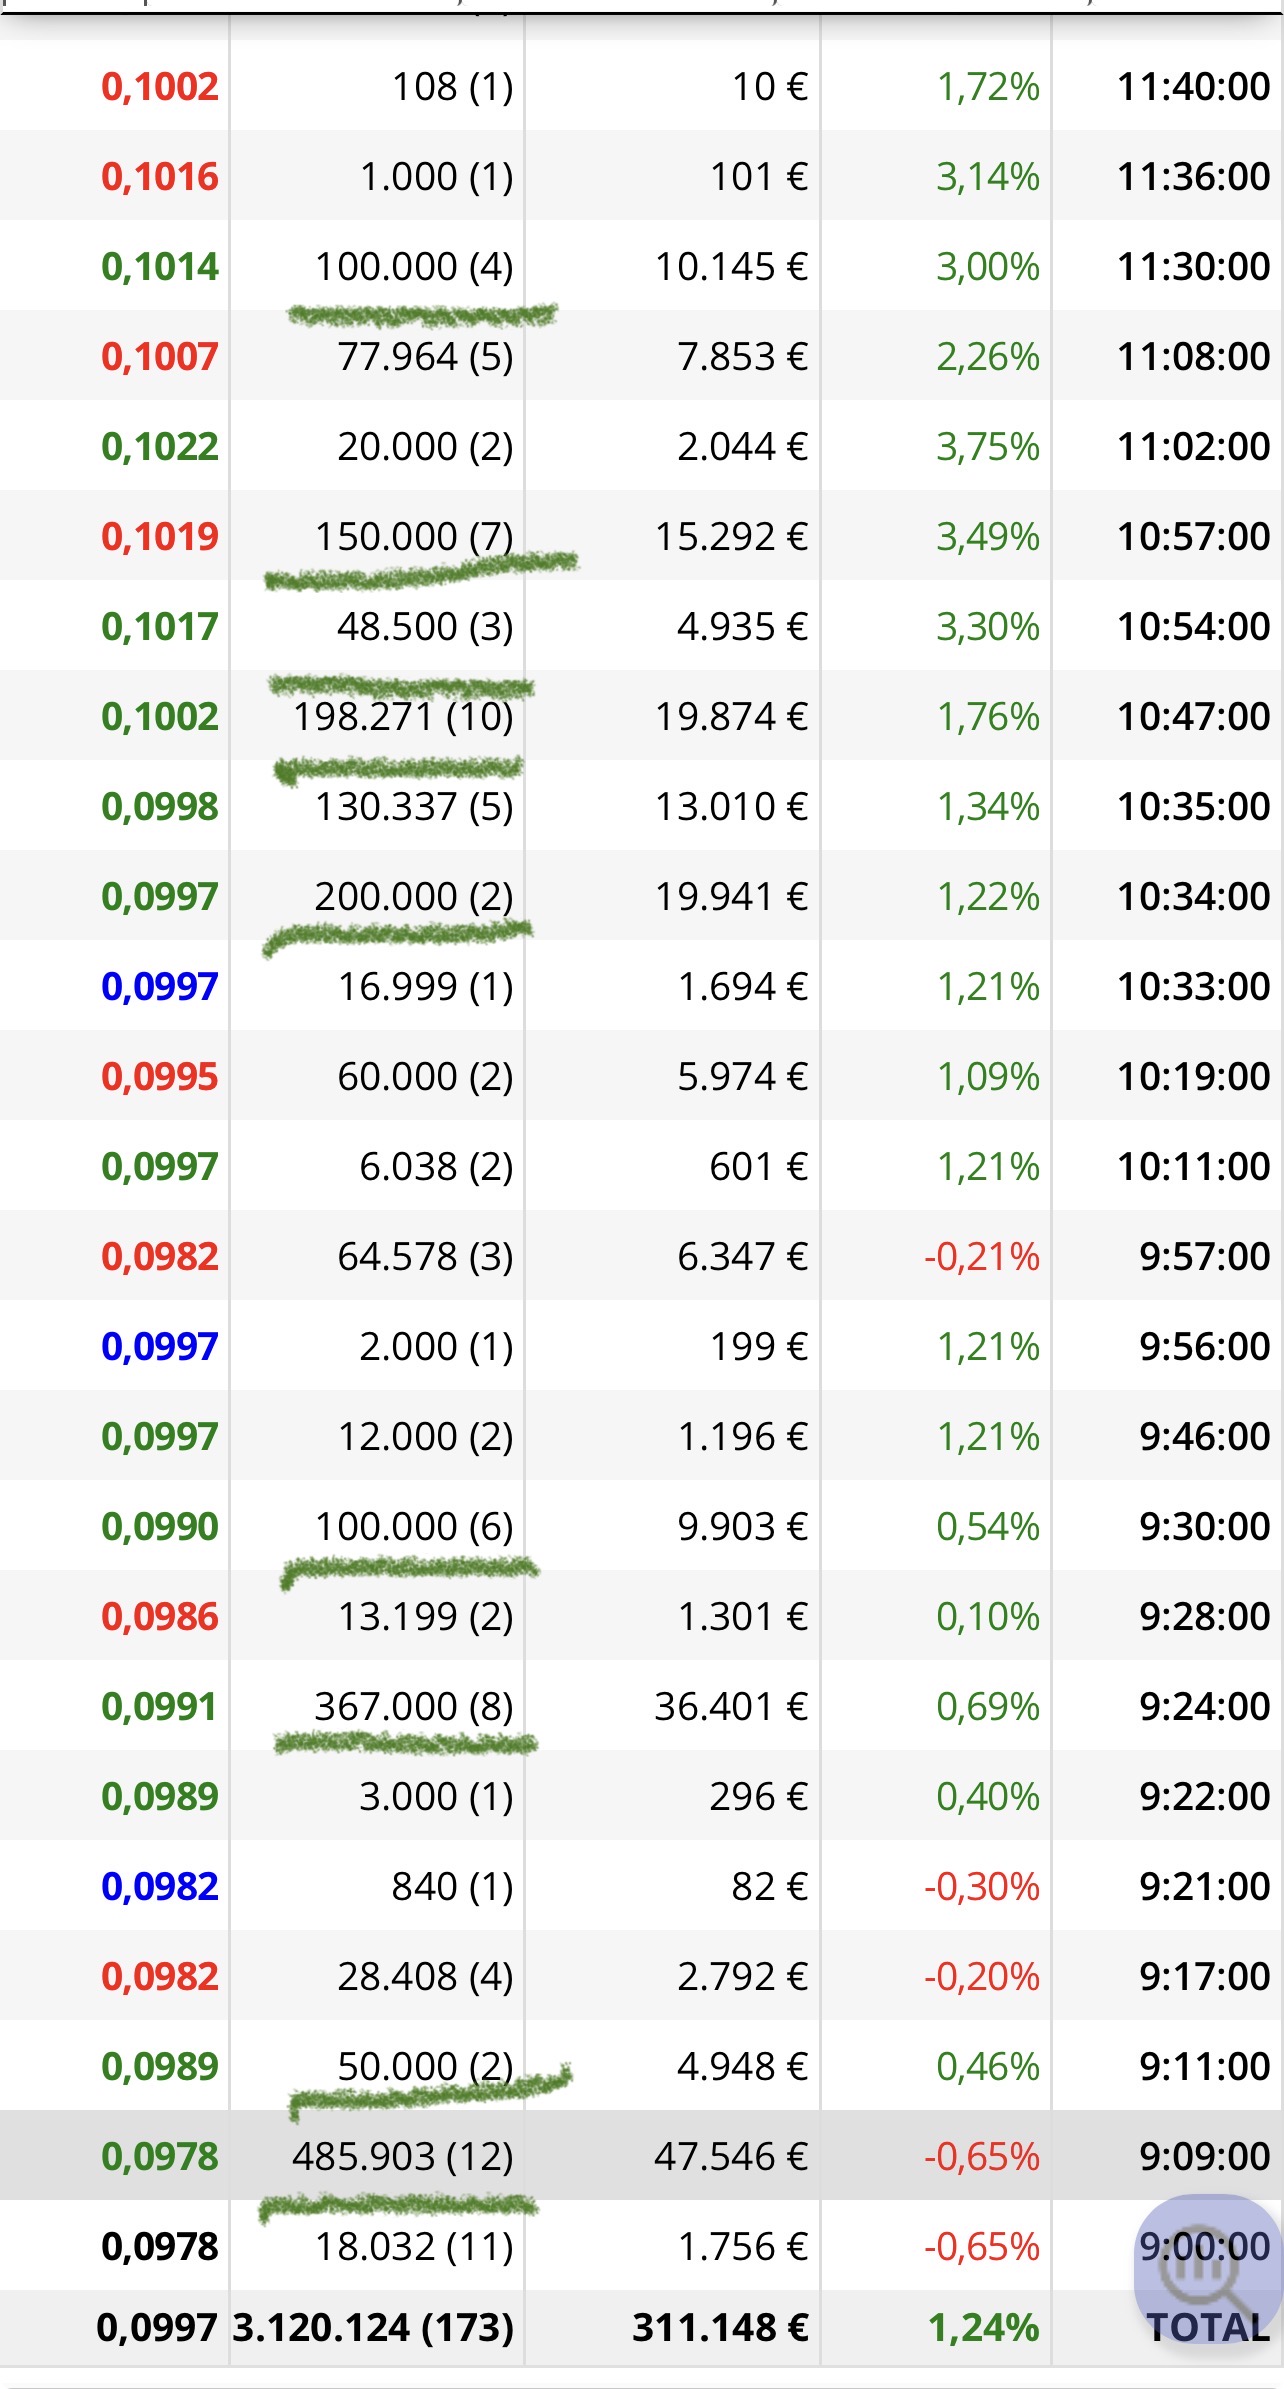Tap the 3,75% change value
This screenshot has height=2389, width=1284.
[x=987, y=447]
